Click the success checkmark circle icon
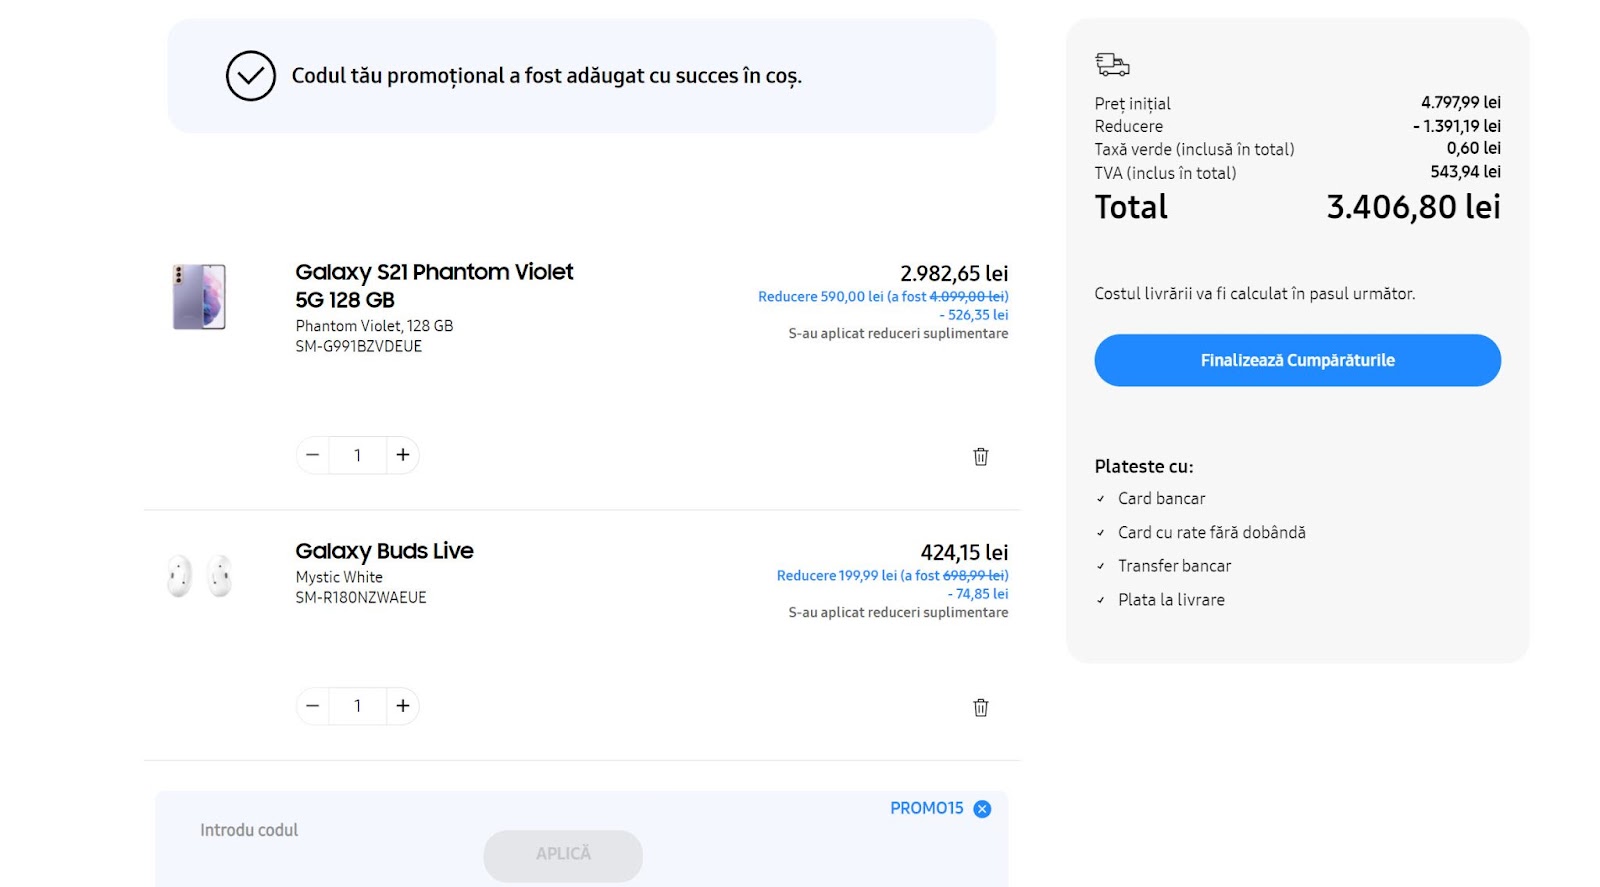 [x=250, y=76]
